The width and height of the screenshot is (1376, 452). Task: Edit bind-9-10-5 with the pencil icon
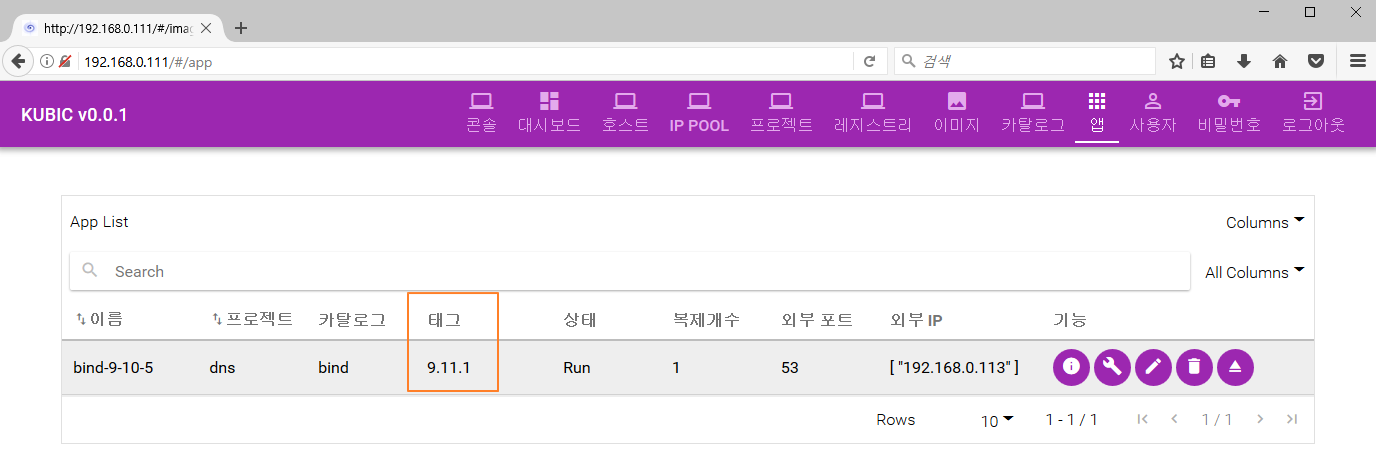(x=1153, y=367)
